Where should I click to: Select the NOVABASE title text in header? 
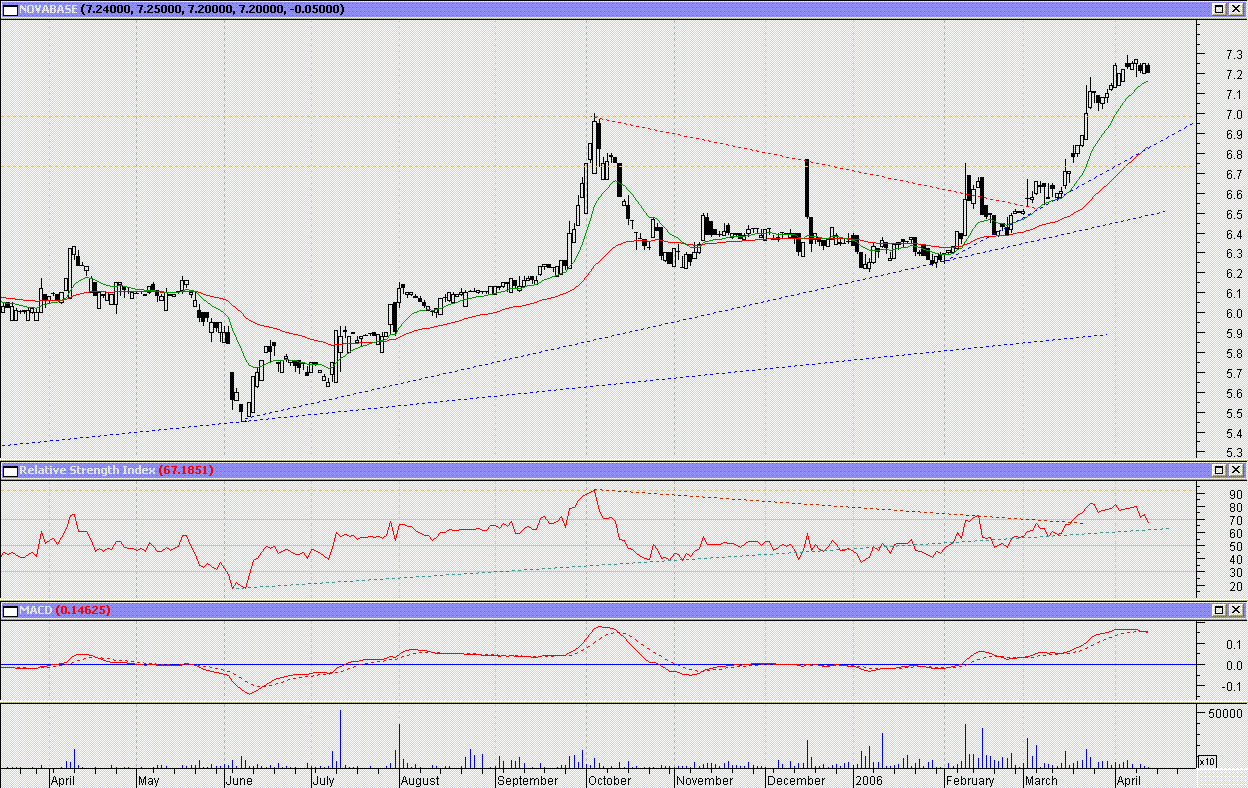coord(48,9)
